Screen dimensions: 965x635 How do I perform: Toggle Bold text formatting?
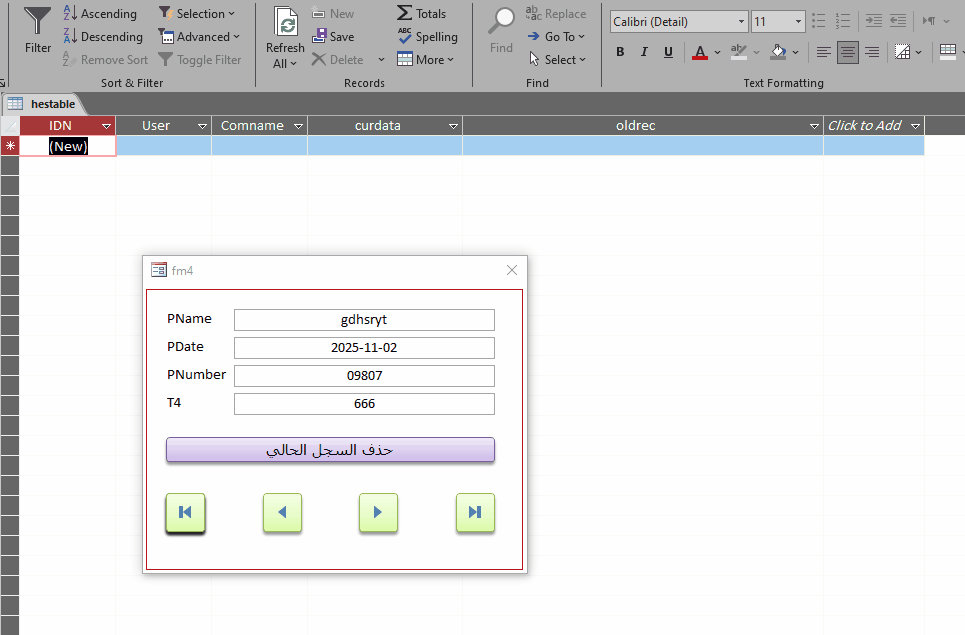[620, 52]
